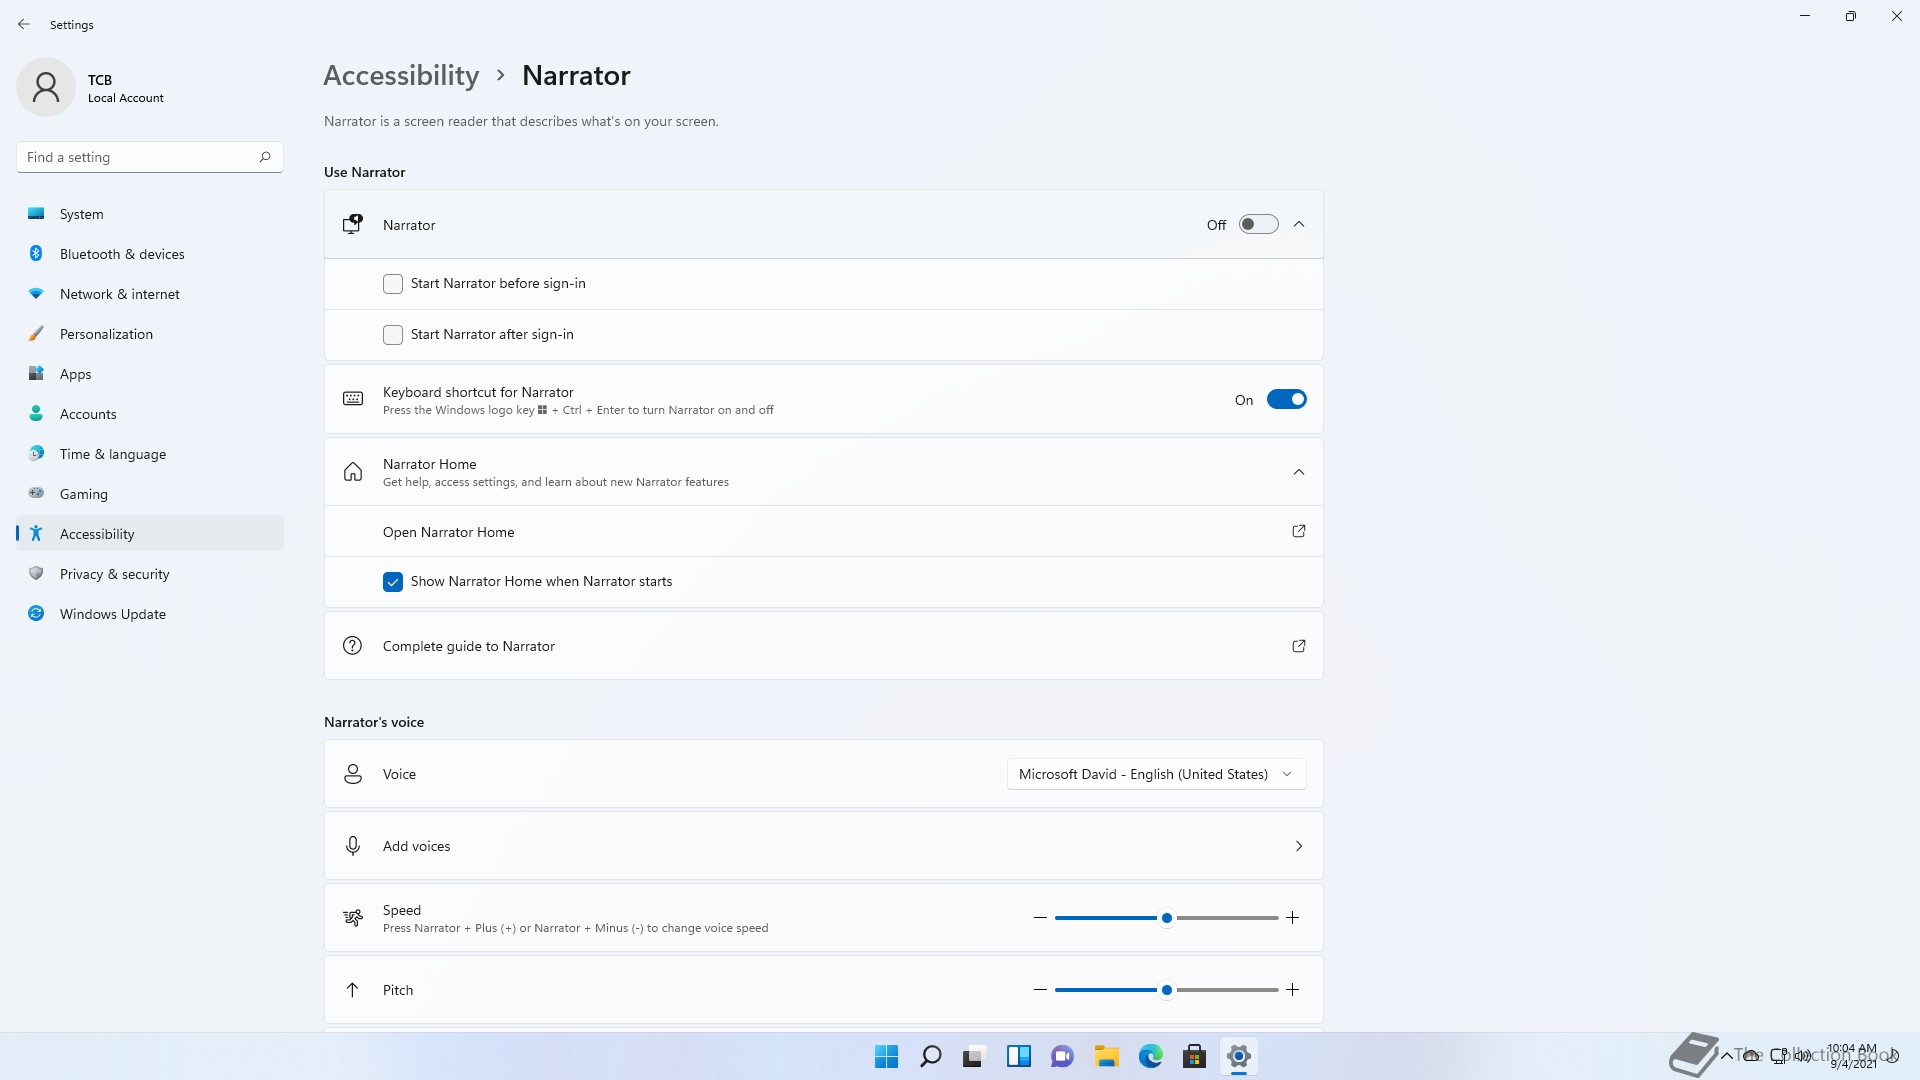1920x1080 pixels.
Task: Click the external link icon for Complete guide to Narrator
Action: pyautogui.click(x=1299, y=646)
